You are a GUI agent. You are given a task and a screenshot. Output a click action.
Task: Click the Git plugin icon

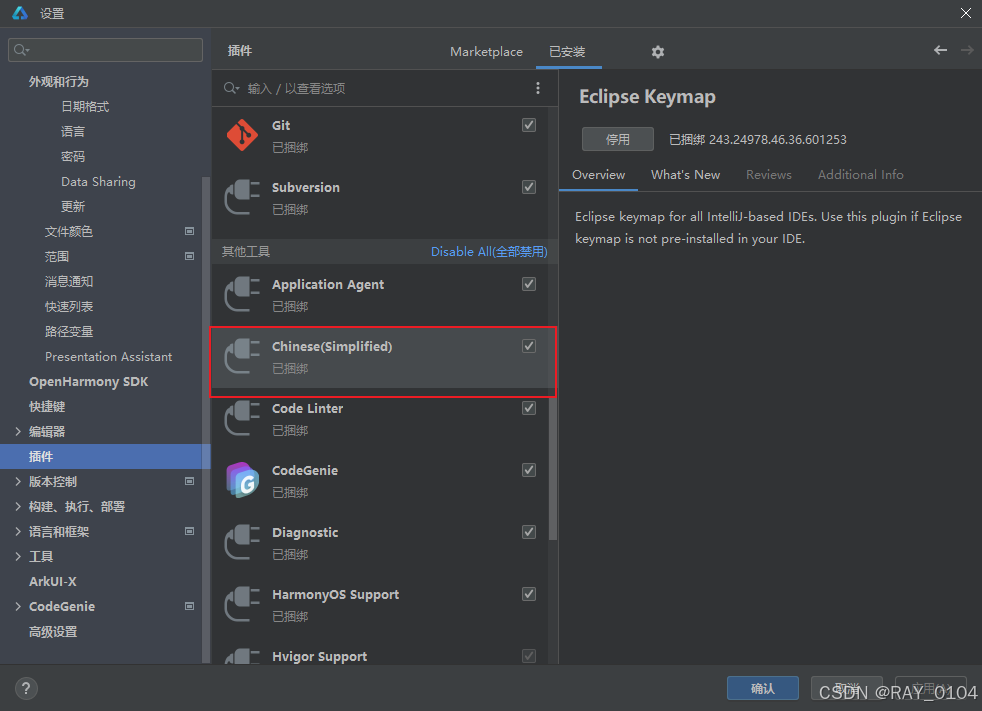242,135
